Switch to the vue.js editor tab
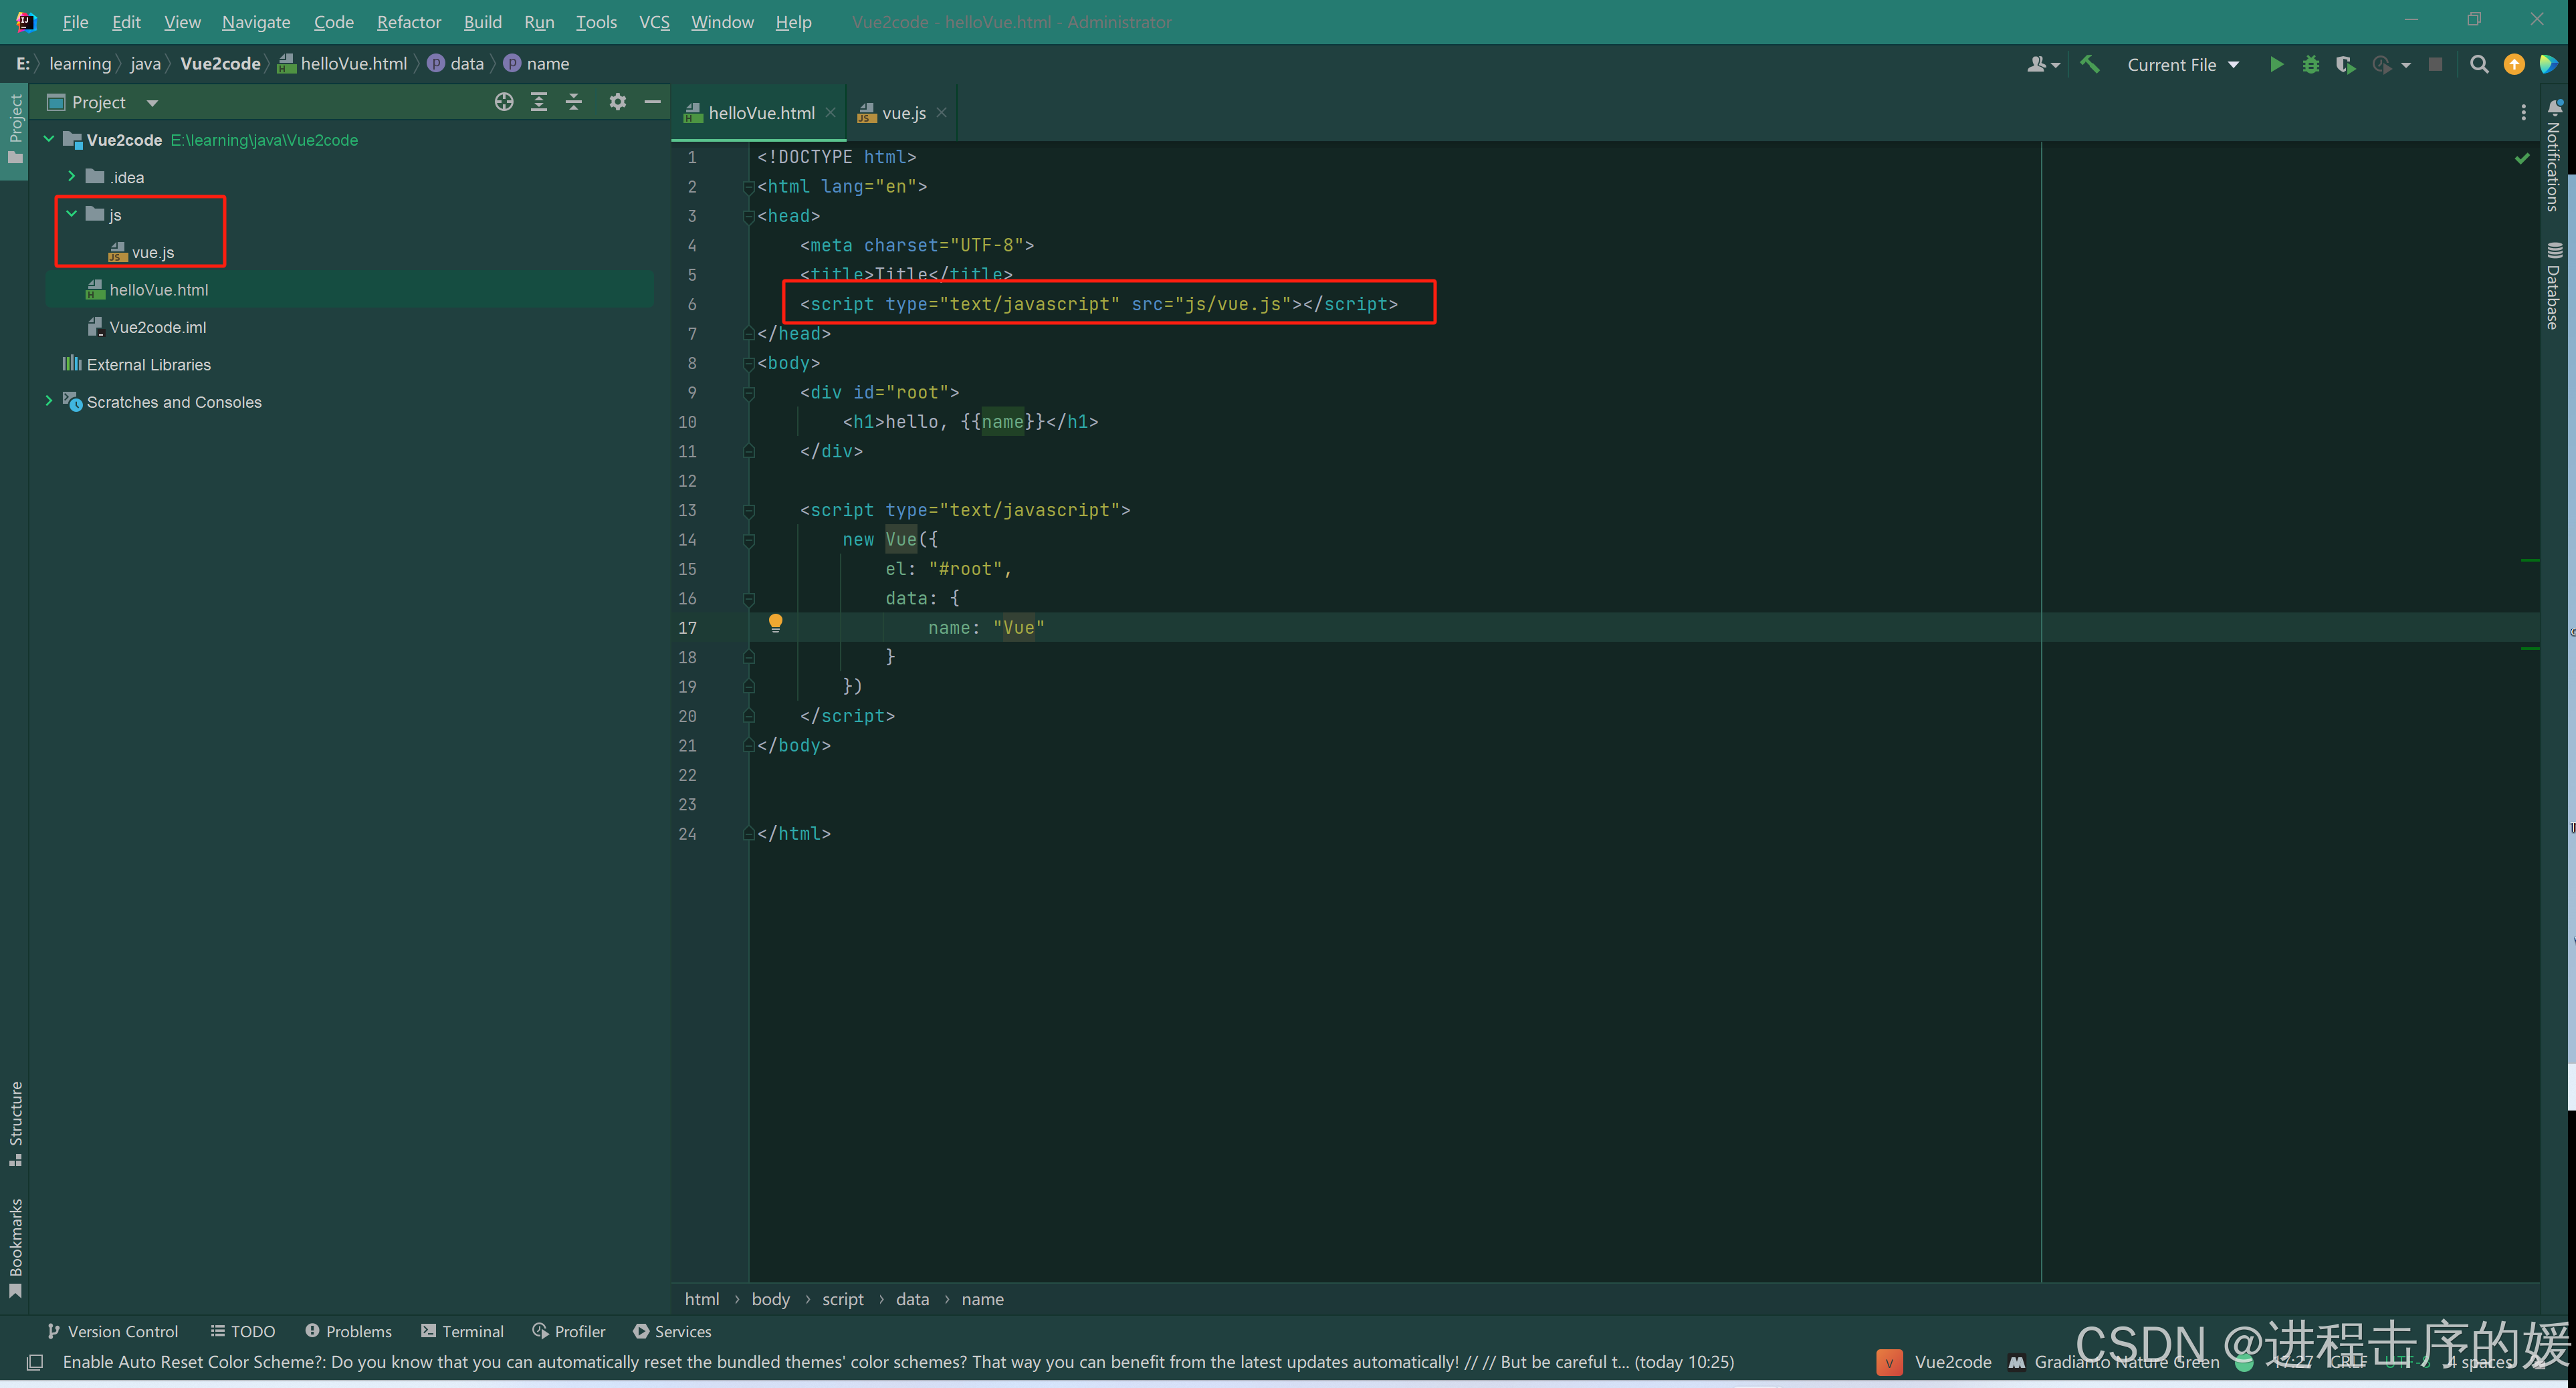 (x=903, y=113)
